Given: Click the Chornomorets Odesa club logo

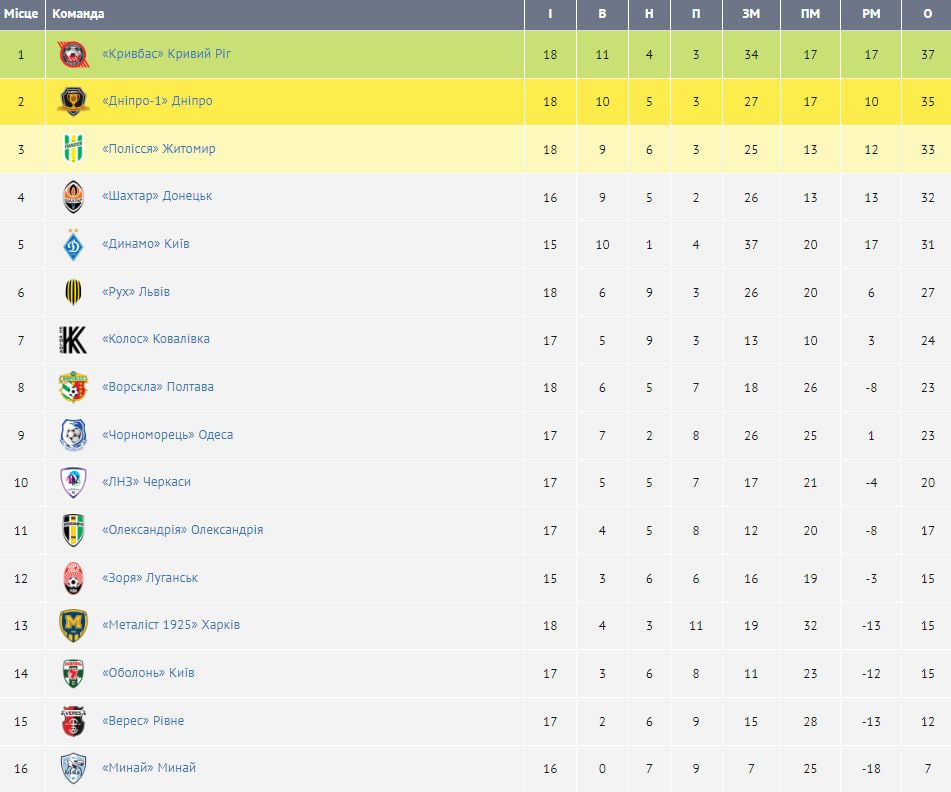Looking at the screenshot, I should pos(73,435).
